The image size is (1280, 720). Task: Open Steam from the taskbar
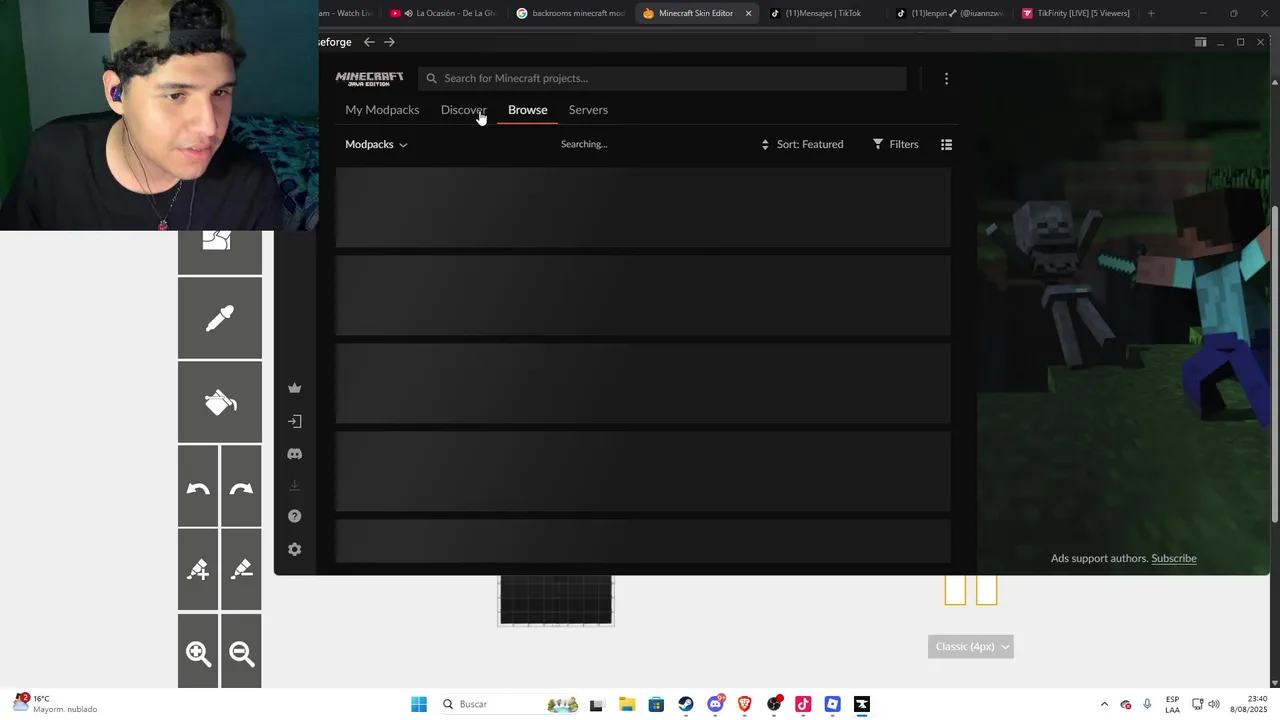(x=686, y=704)
